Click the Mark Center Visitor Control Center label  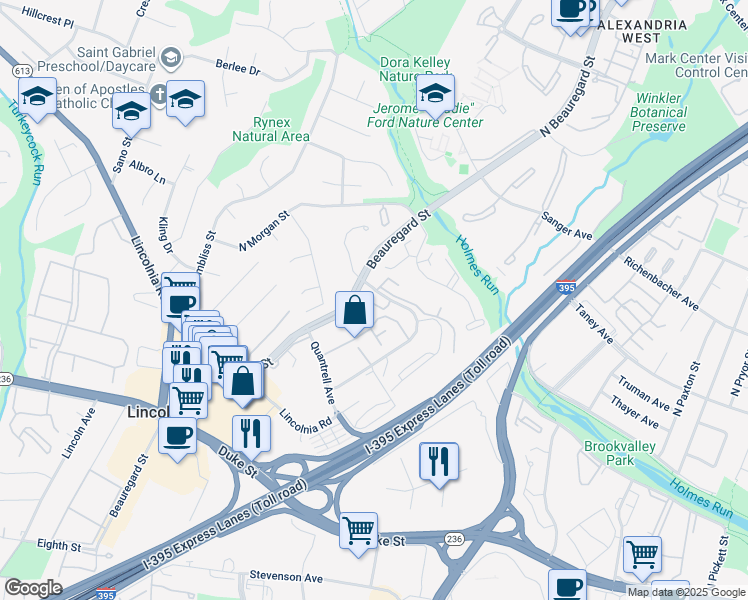(x=696, y=65)
